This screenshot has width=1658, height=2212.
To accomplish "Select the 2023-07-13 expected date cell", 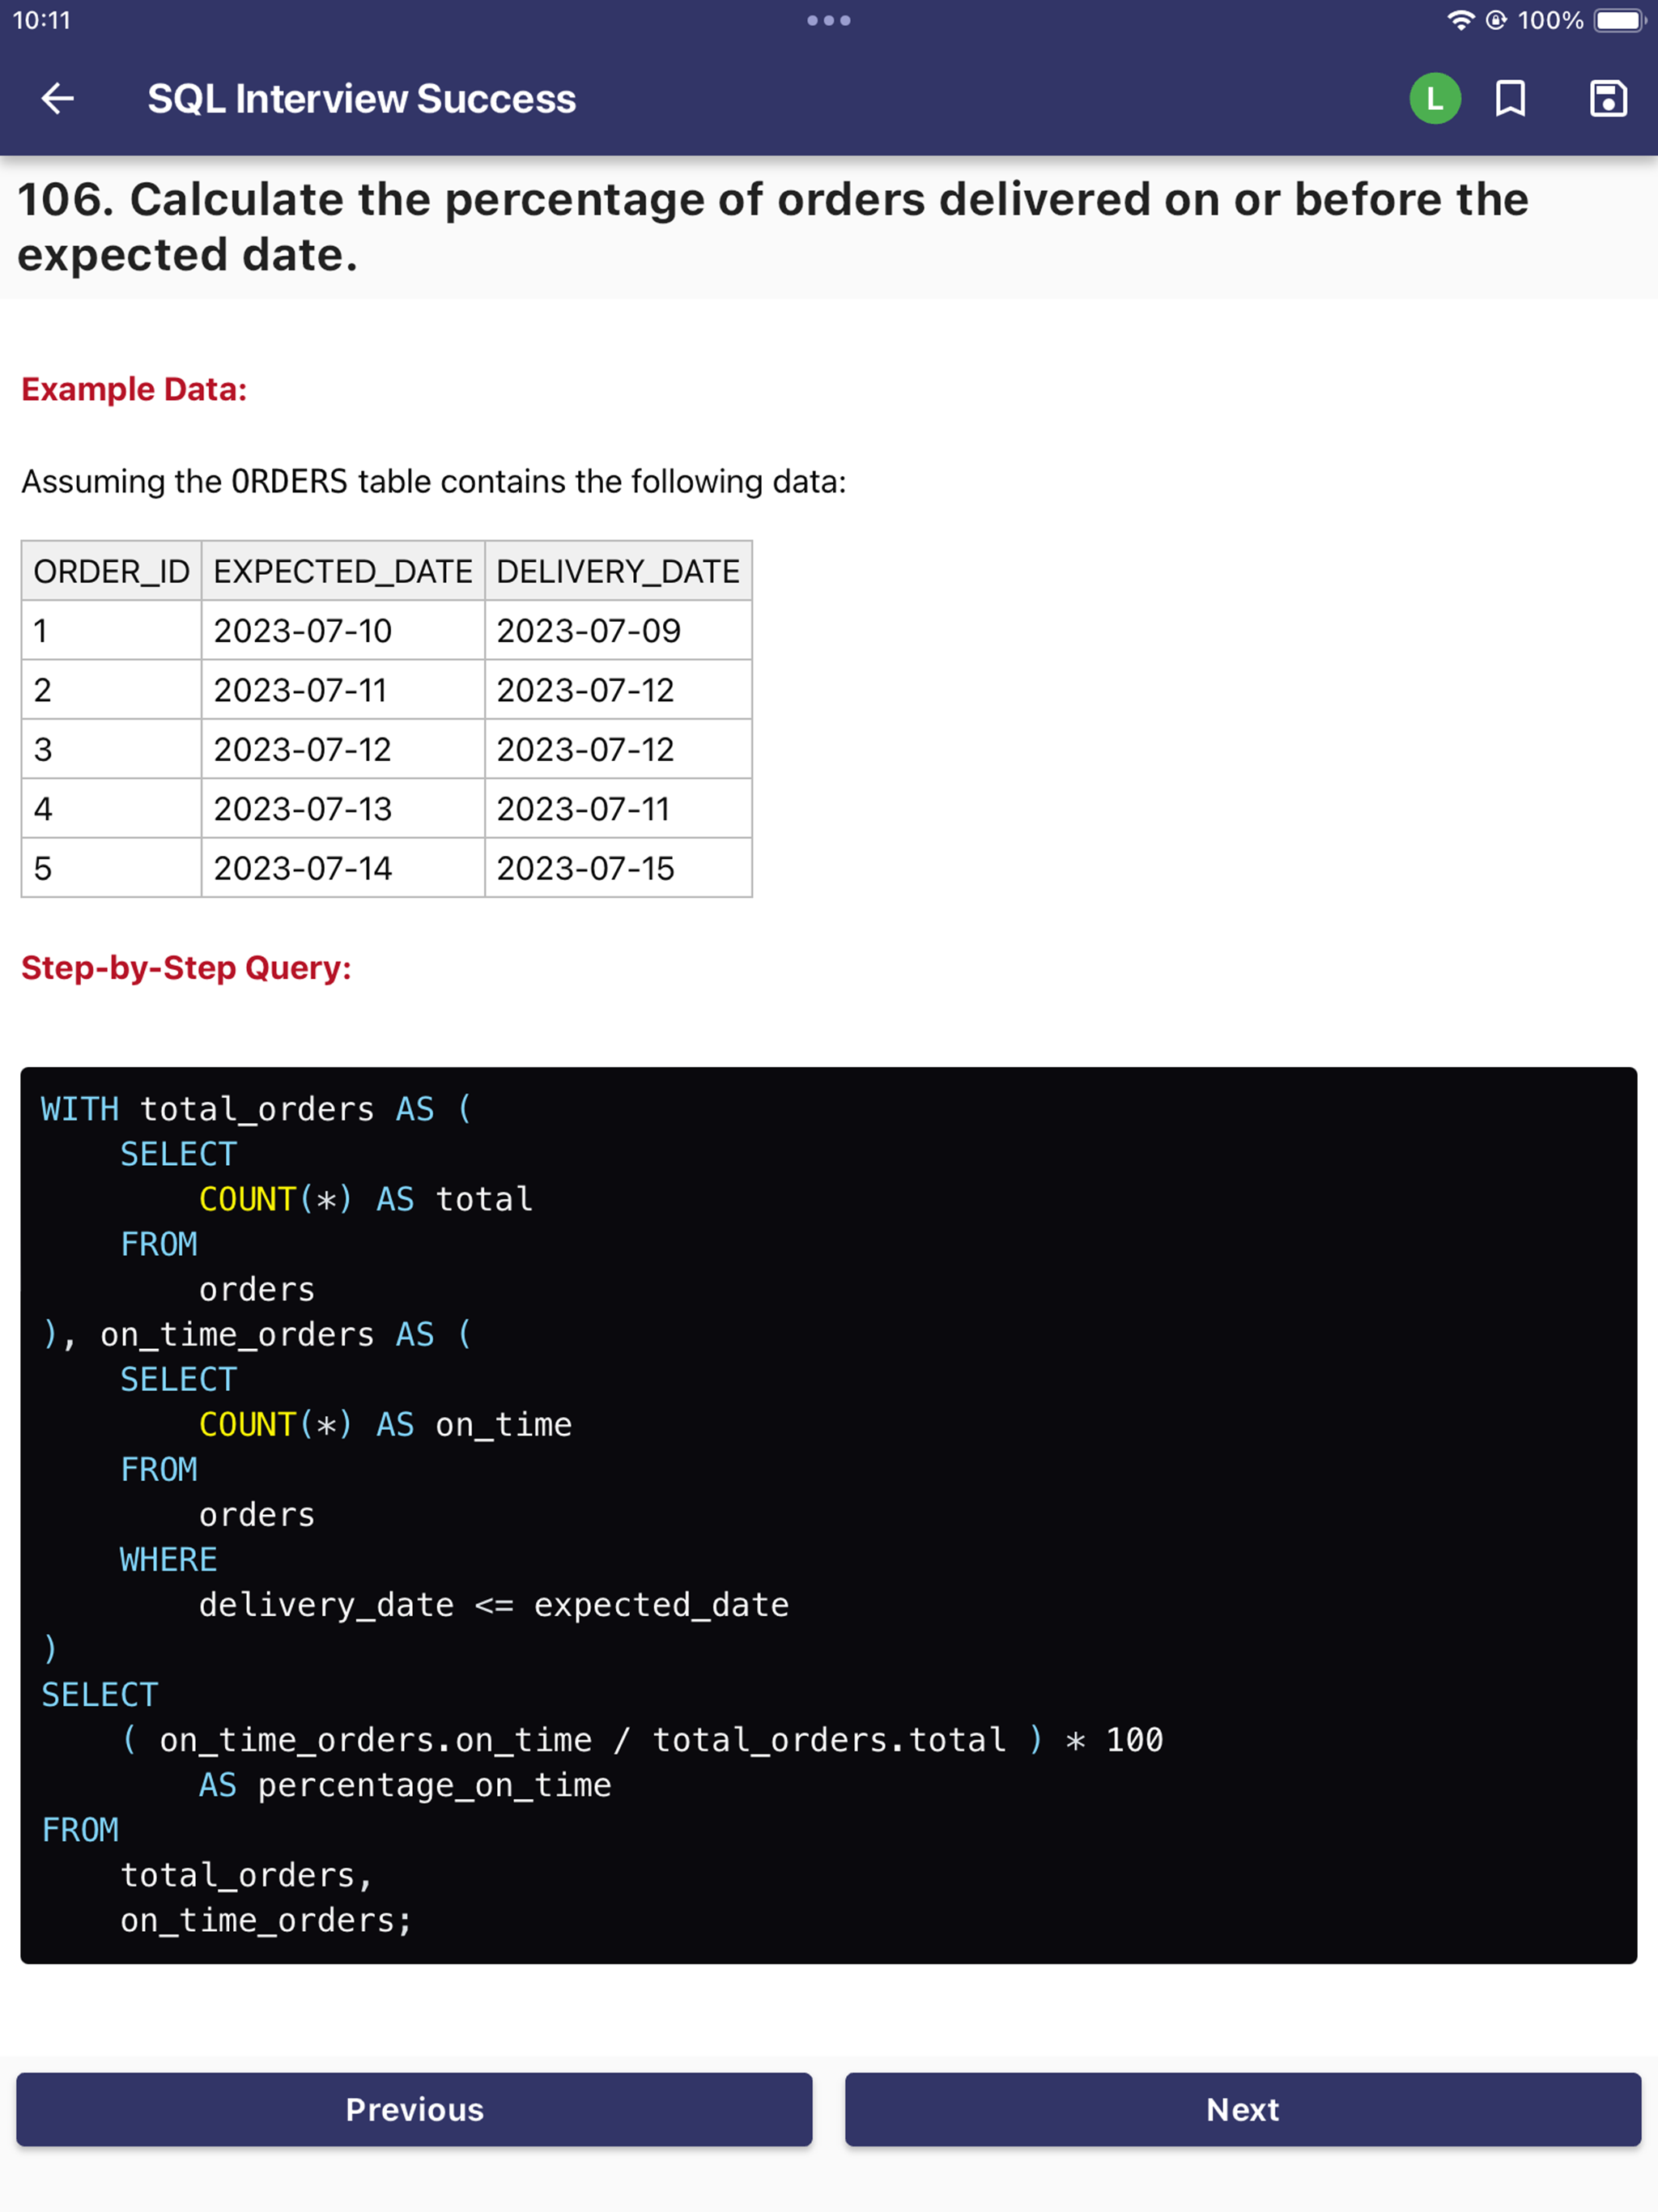I will click(x=343, y=808).
